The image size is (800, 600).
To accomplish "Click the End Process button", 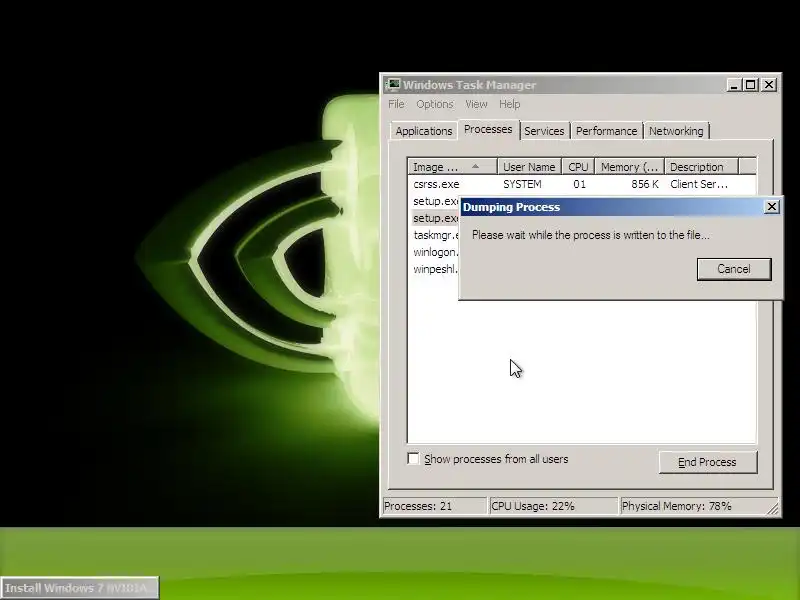I will [x=708, y=462].
